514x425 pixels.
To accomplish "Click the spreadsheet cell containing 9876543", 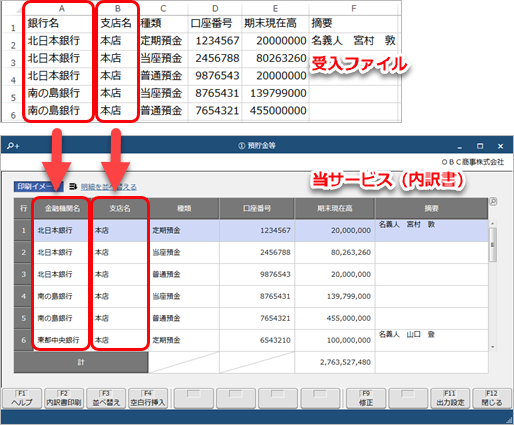I will (x=215, y=76).
